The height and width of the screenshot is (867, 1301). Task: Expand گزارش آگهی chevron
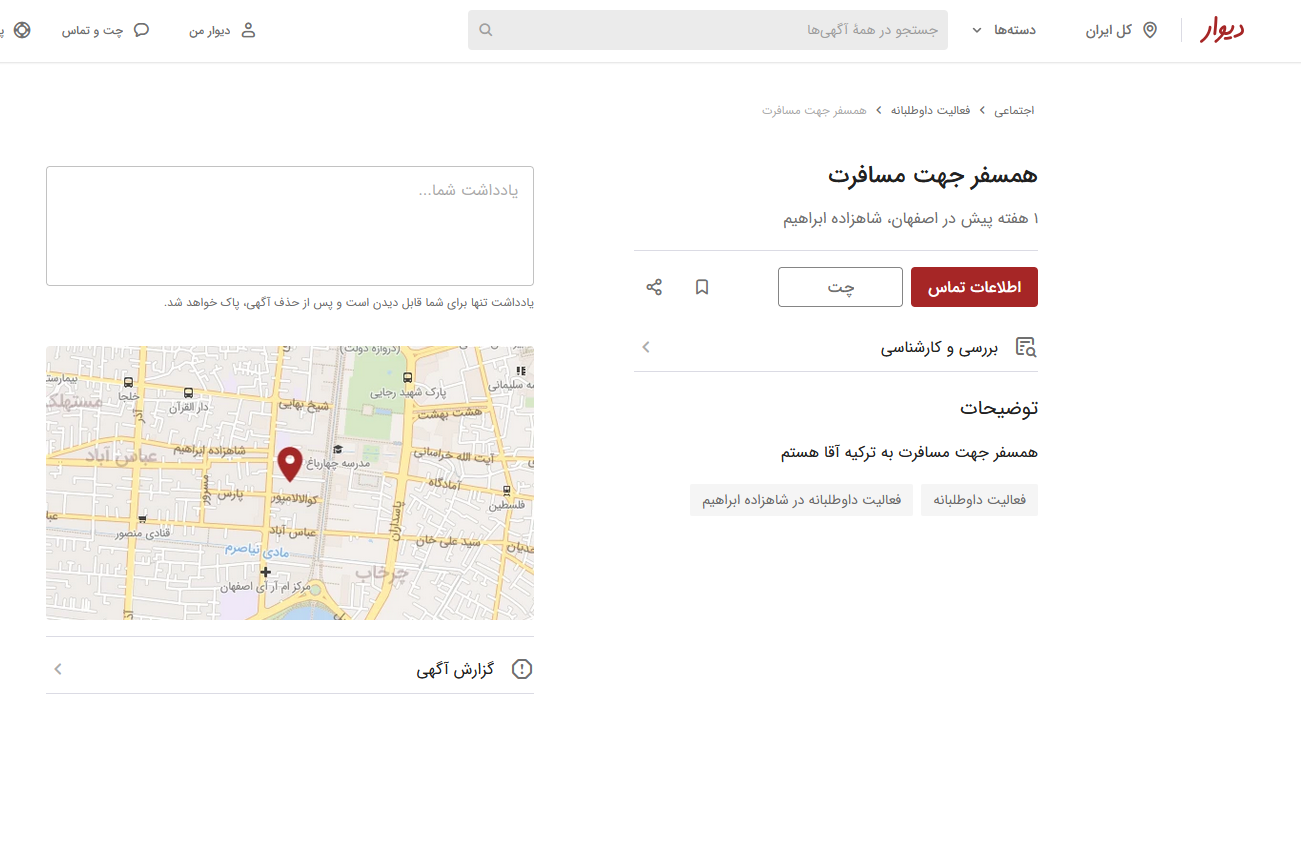click(58, 669)
